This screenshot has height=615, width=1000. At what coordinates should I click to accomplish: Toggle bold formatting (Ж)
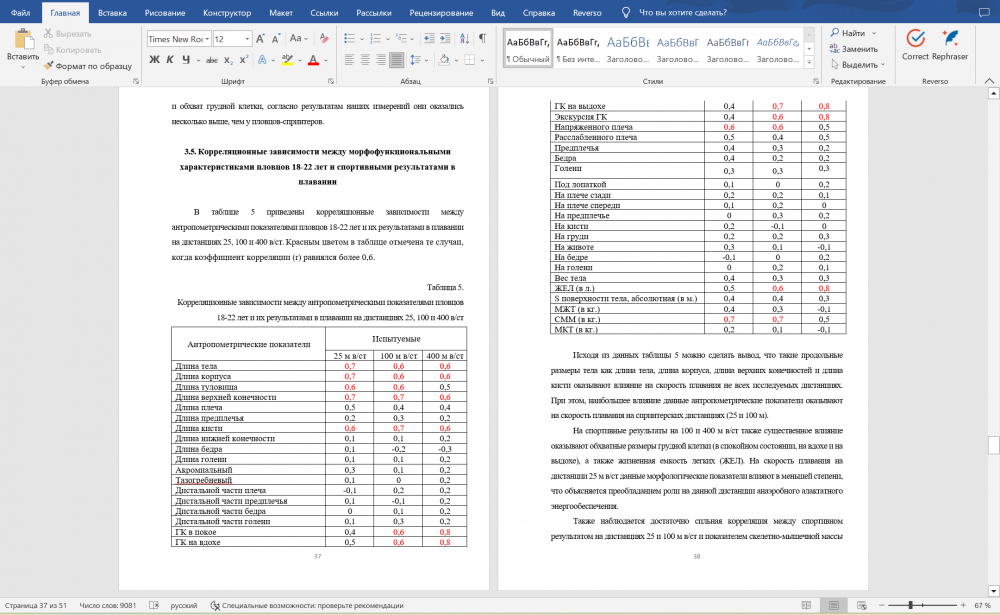(155, 59)
